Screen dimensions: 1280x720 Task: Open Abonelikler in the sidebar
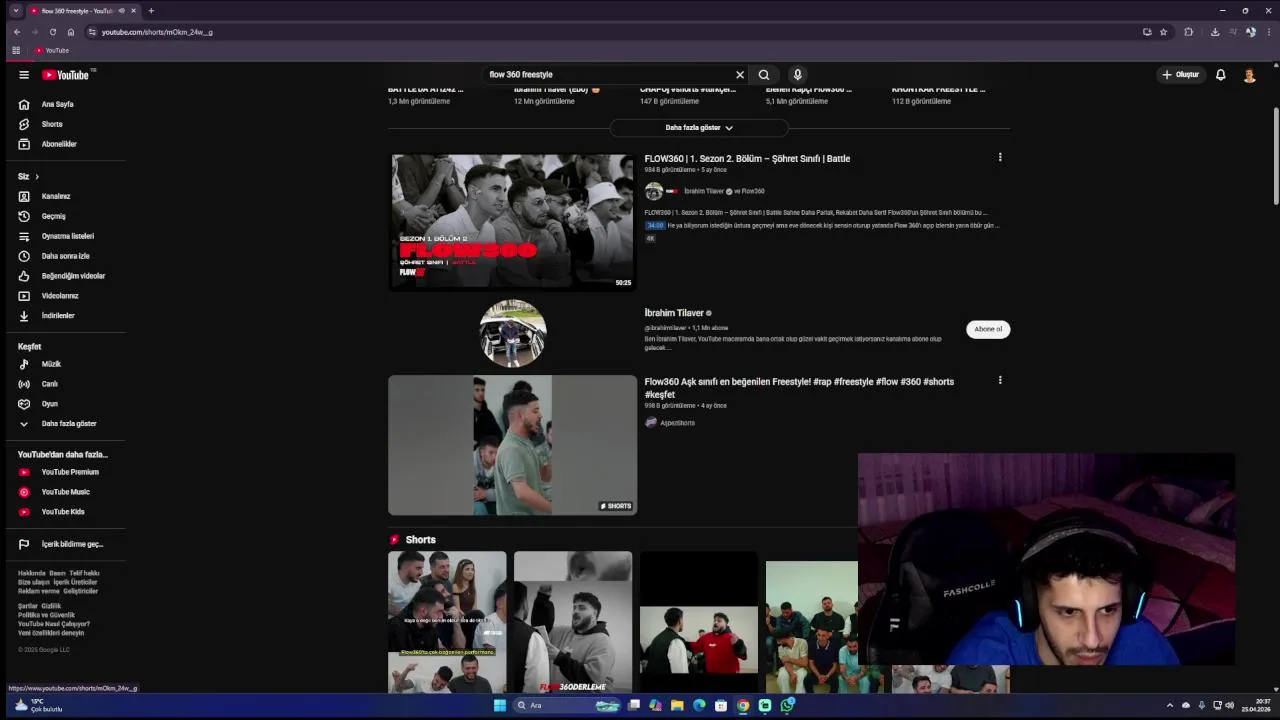(59, 144)
